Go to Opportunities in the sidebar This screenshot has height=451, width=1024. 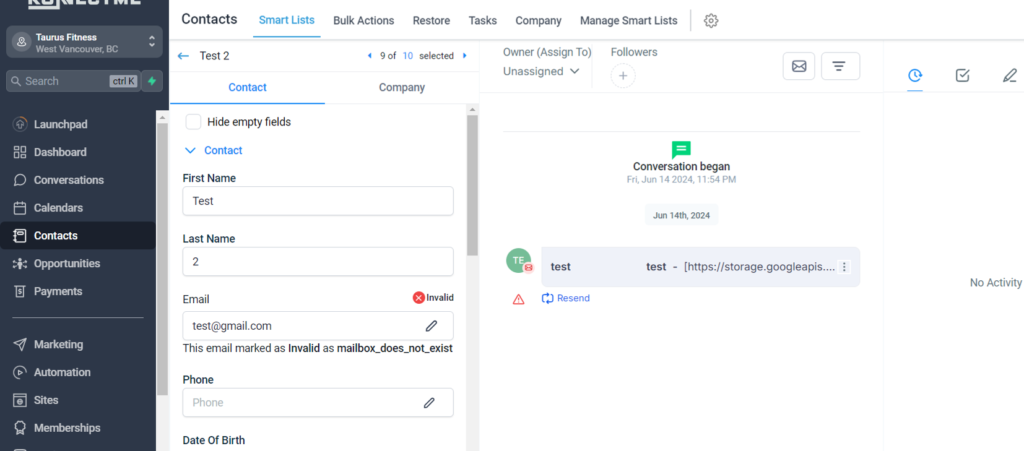coord(67,264)
